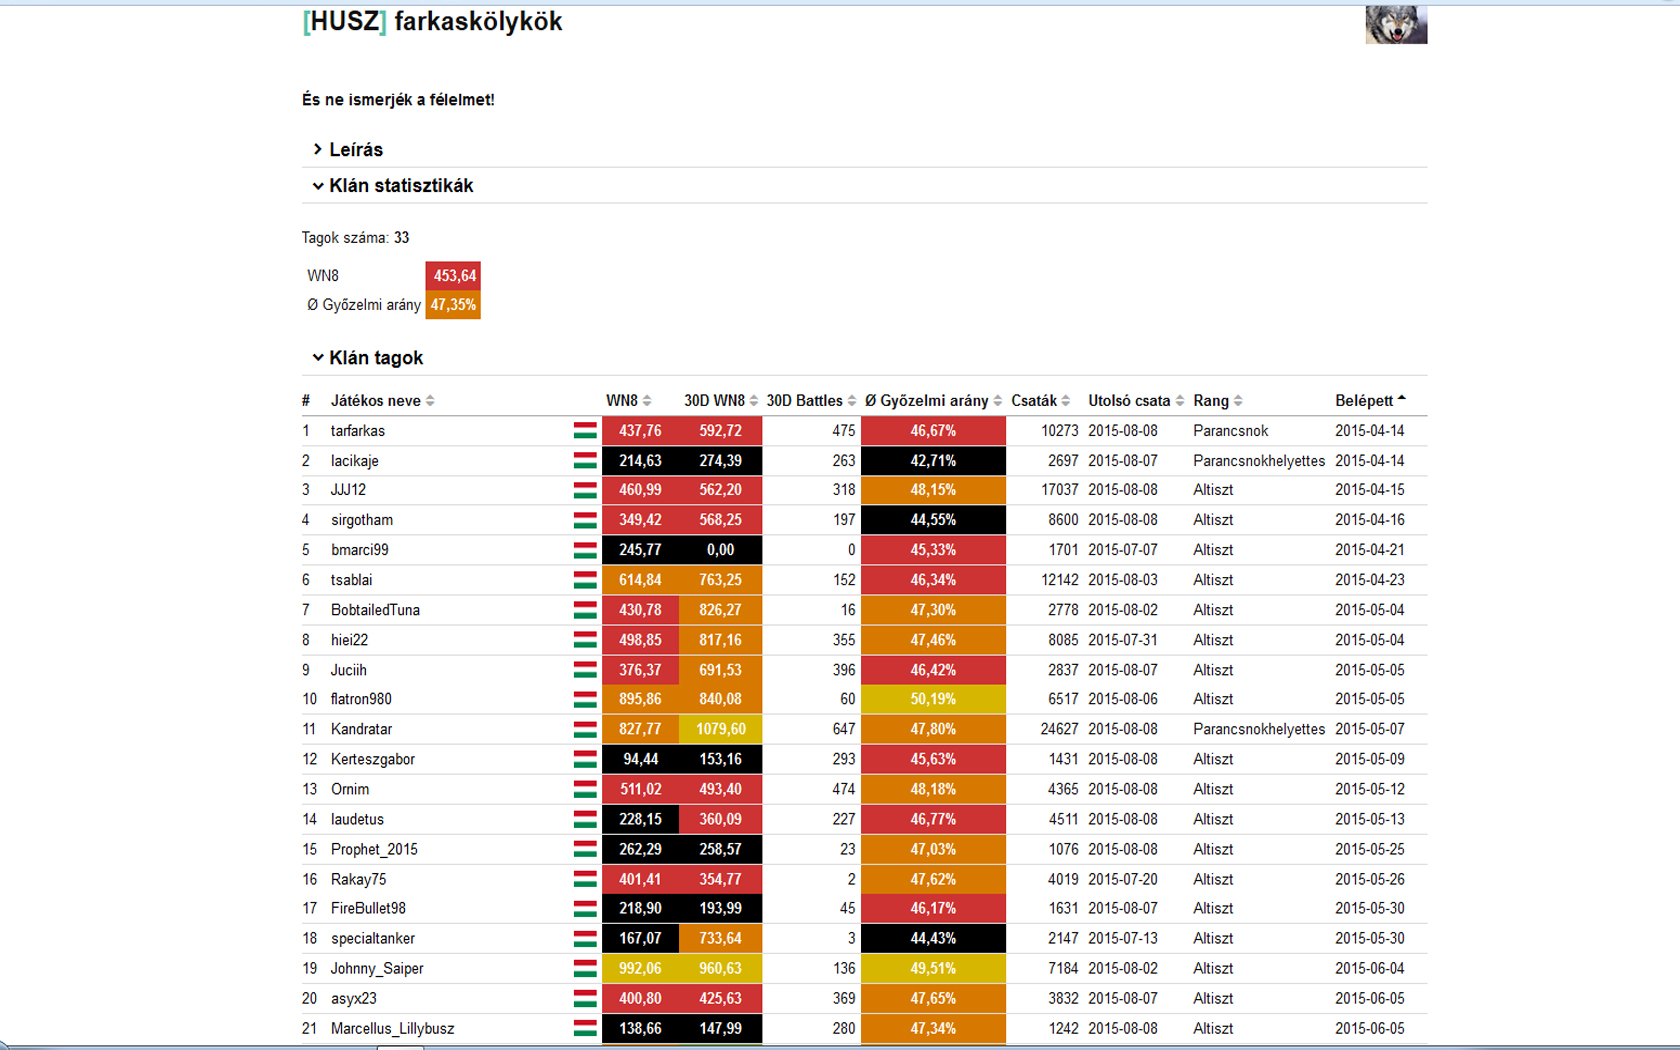Select player name Prophet_2015
Viewport: 1680px width, 1050px height.
point(374,849)
